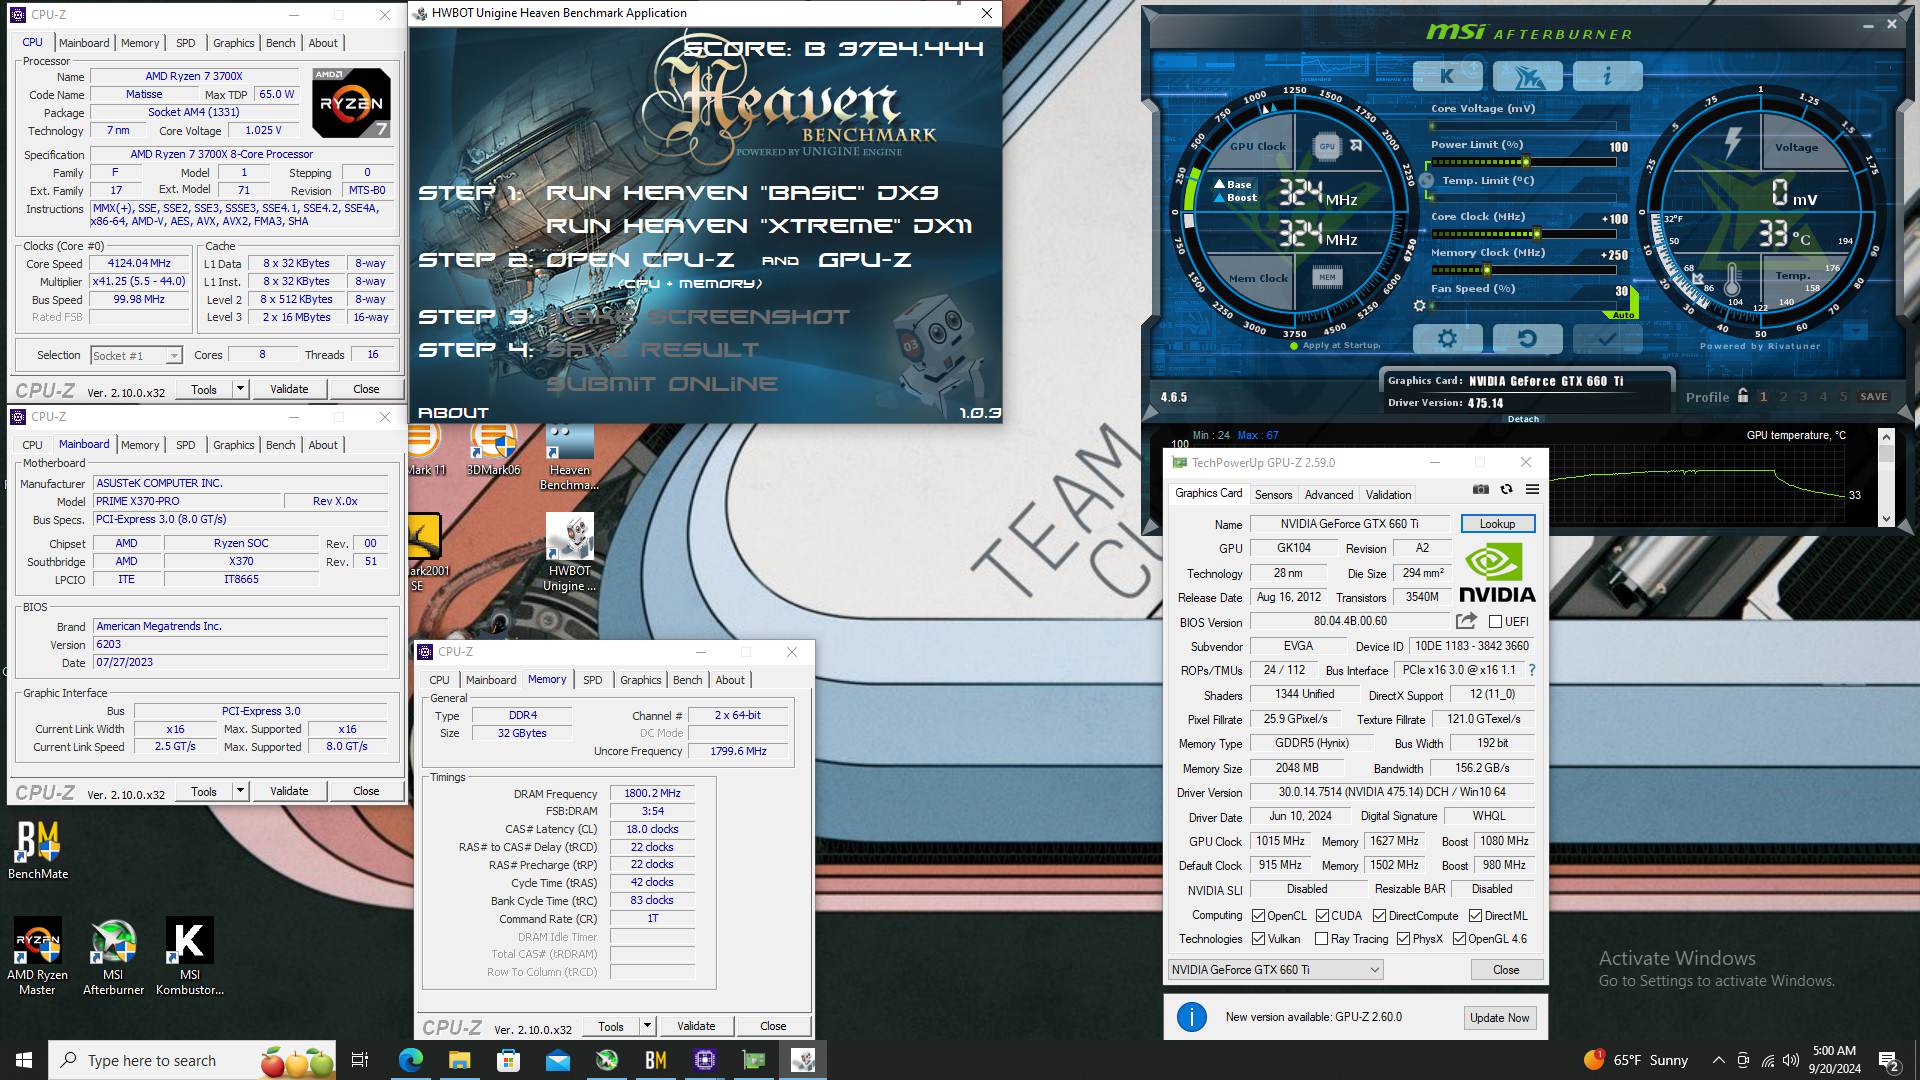Click ABOUT in HWBOT Heaven window

click(453, 412)
